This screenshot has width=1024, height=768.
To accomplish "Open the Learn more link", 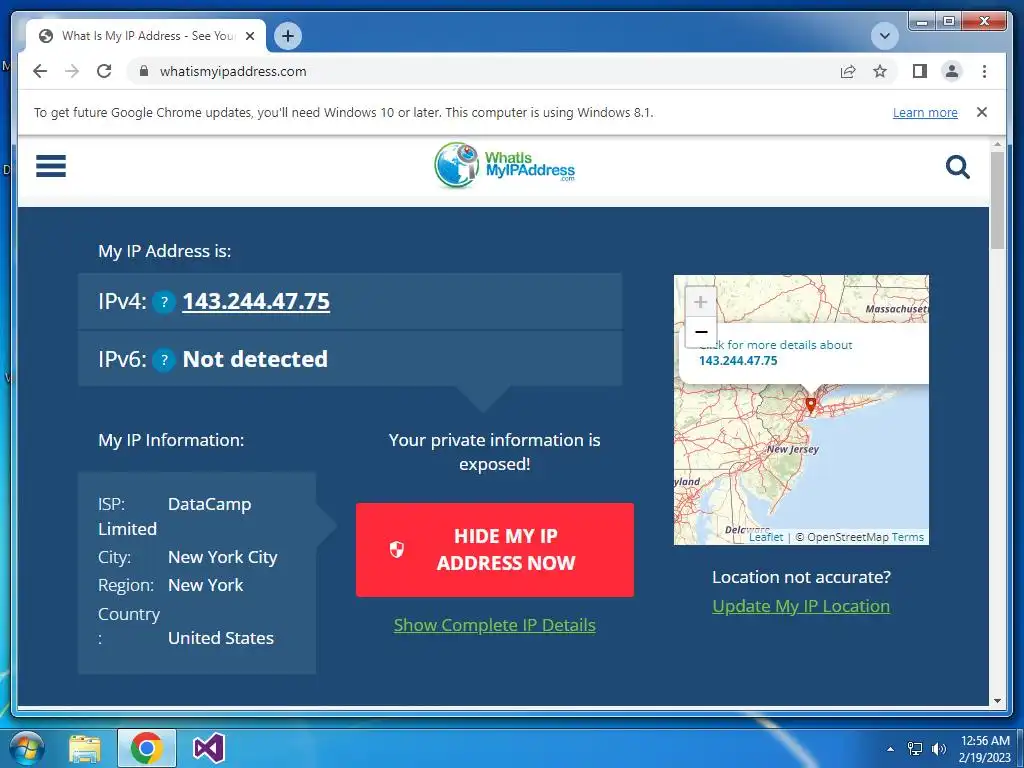I will pyautogui.click(x=925, y=112).
